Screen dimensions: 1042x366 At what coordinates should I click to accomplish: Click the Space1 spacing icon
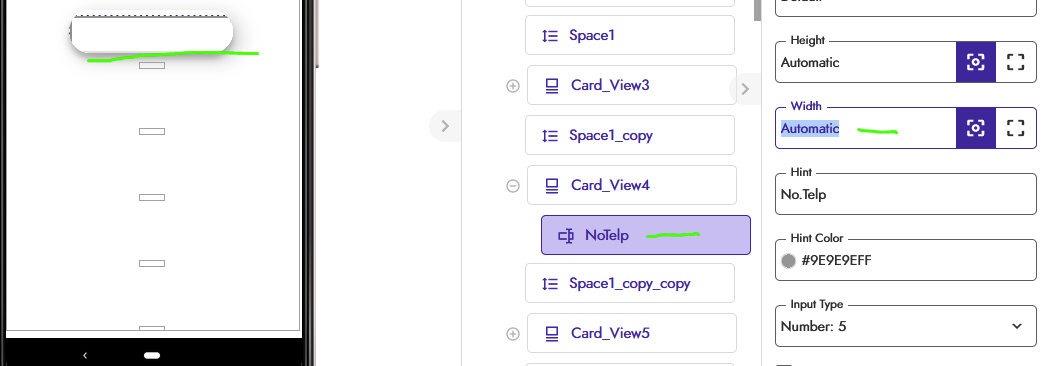point(550,35)
